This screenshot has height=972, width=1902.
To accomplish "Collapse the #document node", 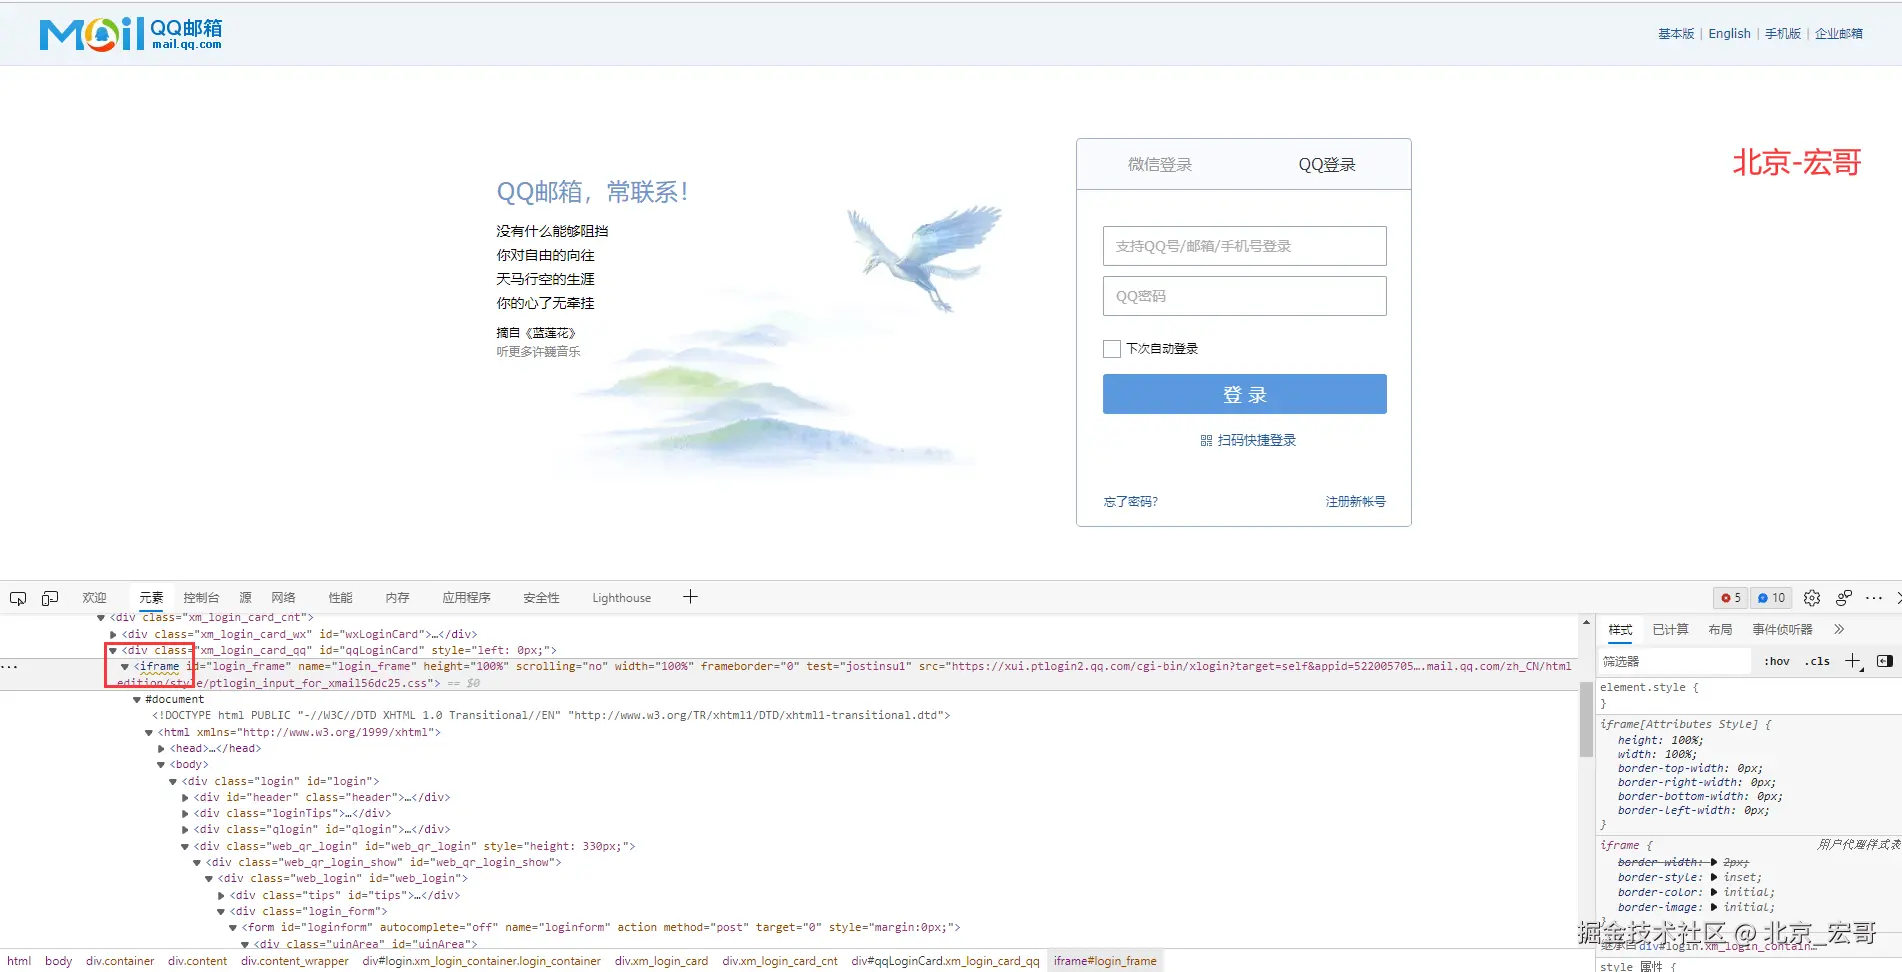I will 137,699.
